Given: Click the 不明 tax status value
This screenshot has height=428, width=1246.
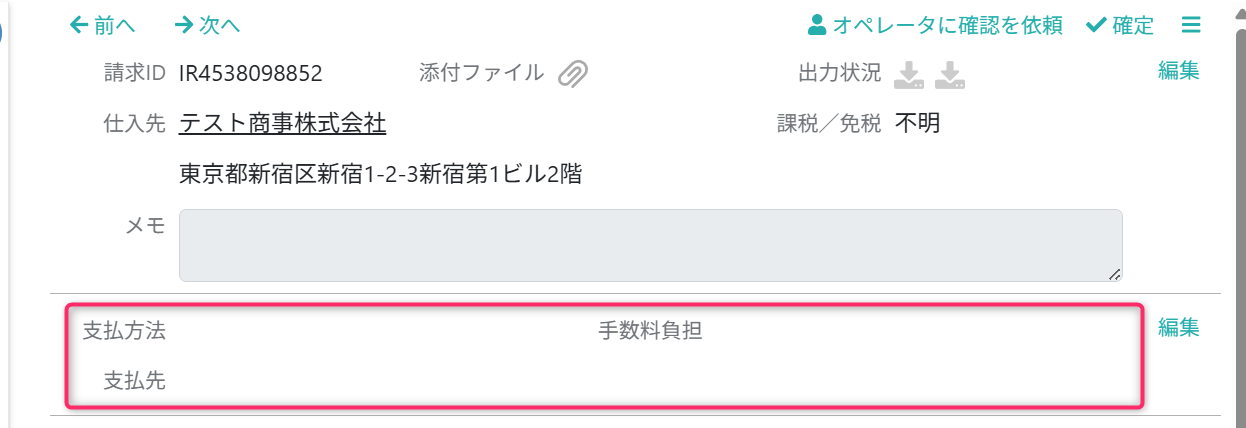Looking at the screenshot, I should [917, 124].
